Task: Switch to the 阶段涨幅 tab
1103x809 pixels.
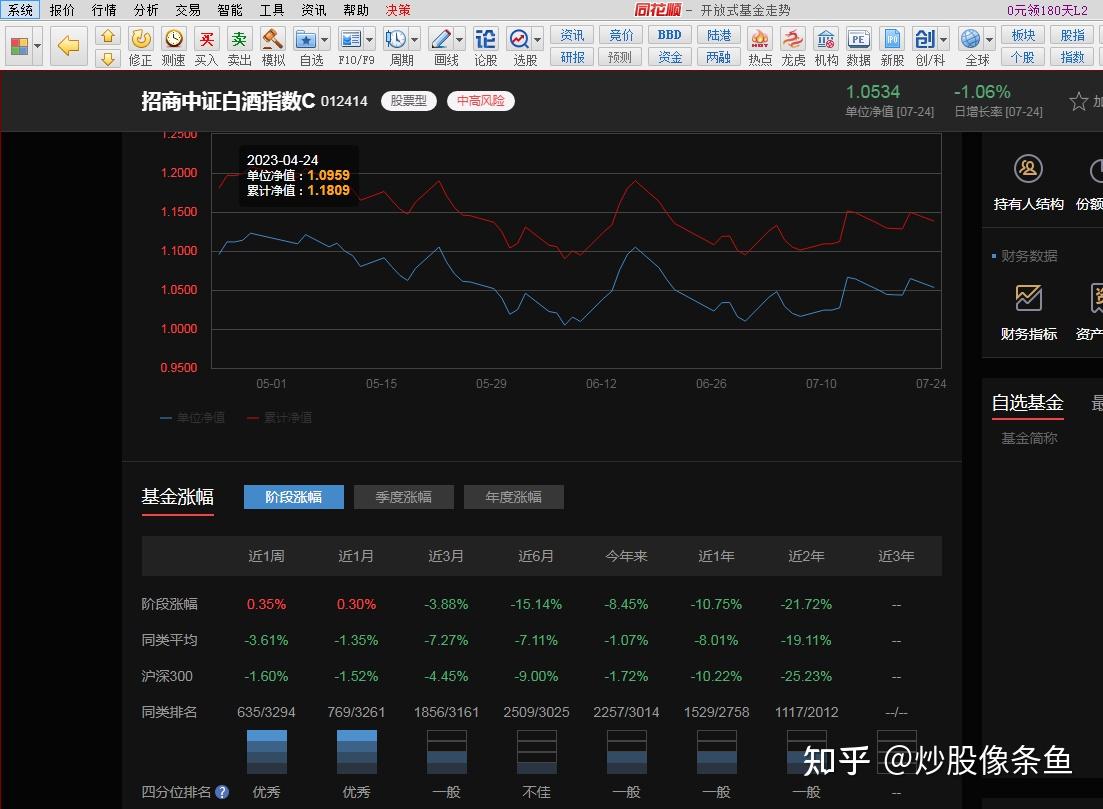Action: pyautogui.click(x=294, y=497)
